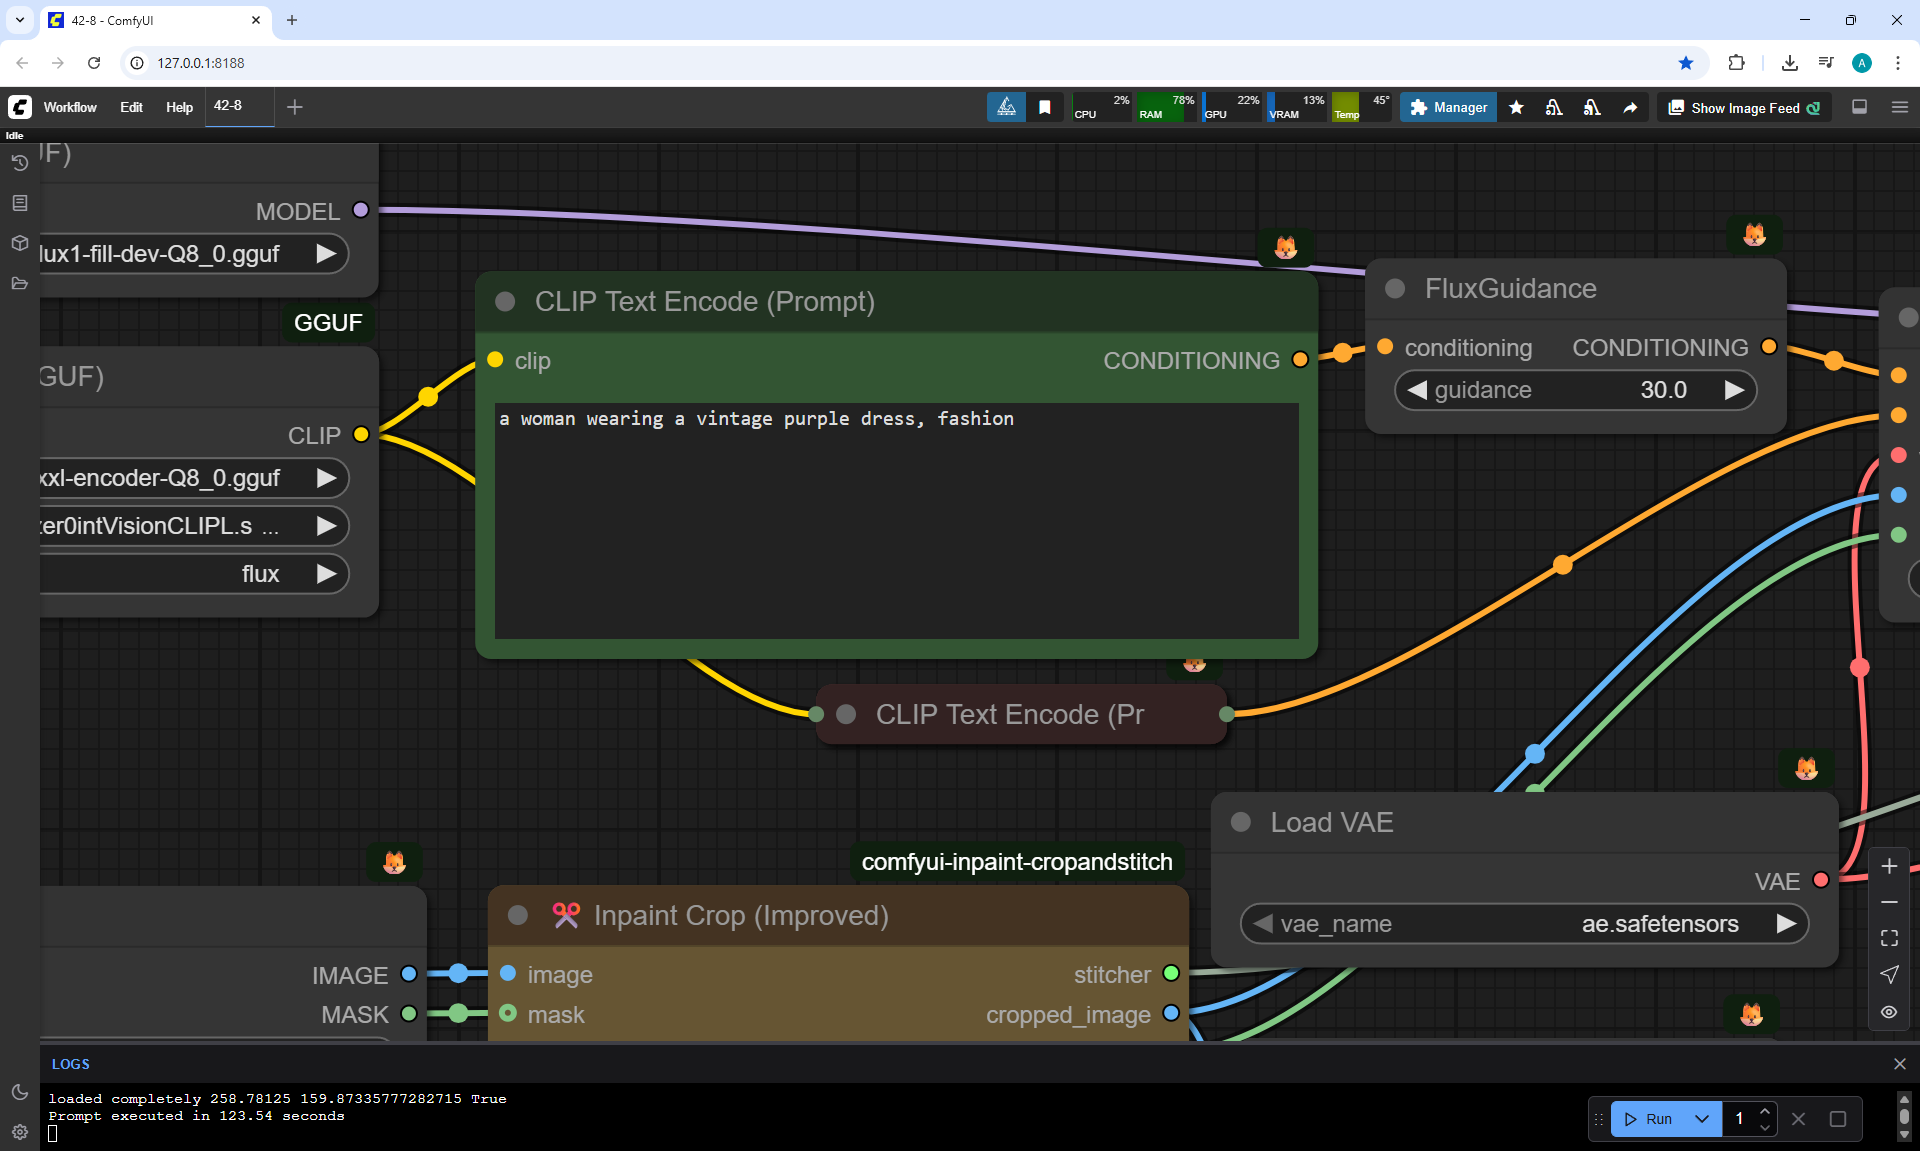Click the fit view icon on canvas
The image size is (1920, 1151).
pyautogui.click(x=1889, y=938)
